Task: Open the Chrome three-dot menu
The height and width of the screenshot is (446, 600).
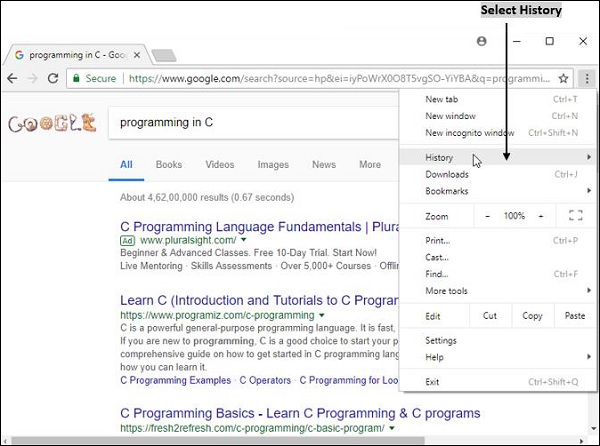Action: tap(587, 78)
